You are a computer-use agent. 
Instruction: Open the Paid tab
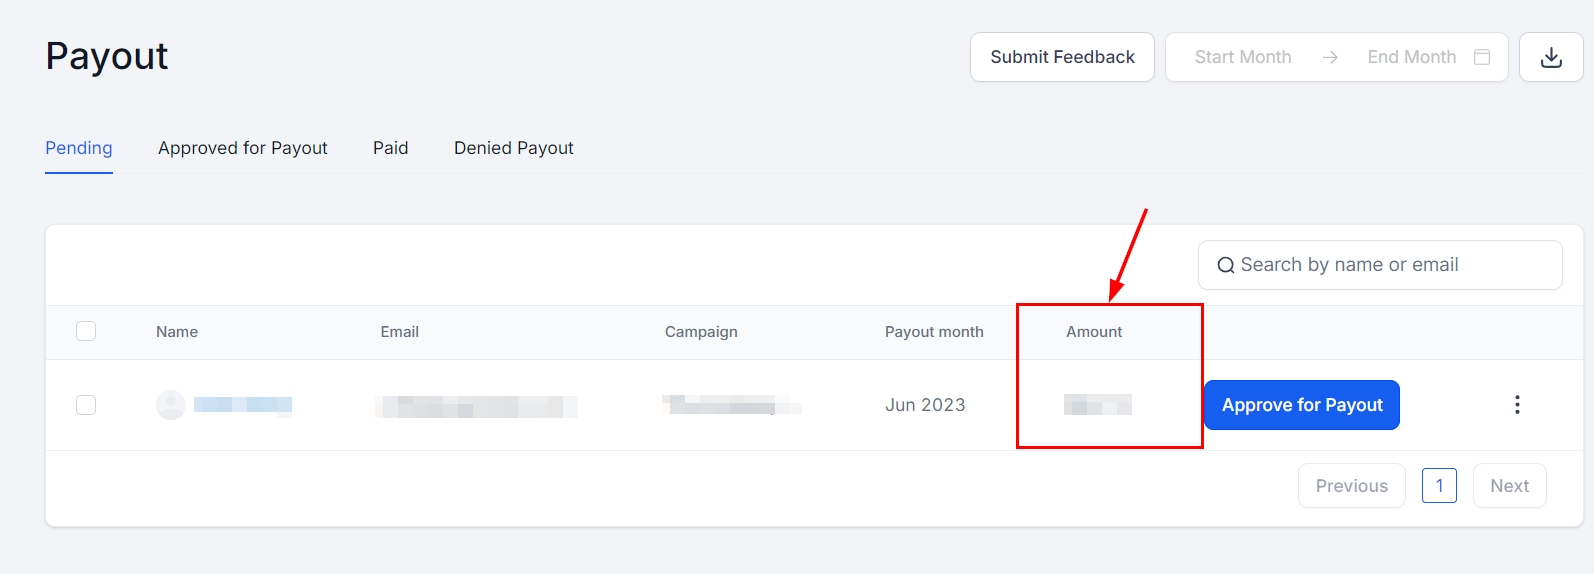pyautogui.click(x=391, y=148)
